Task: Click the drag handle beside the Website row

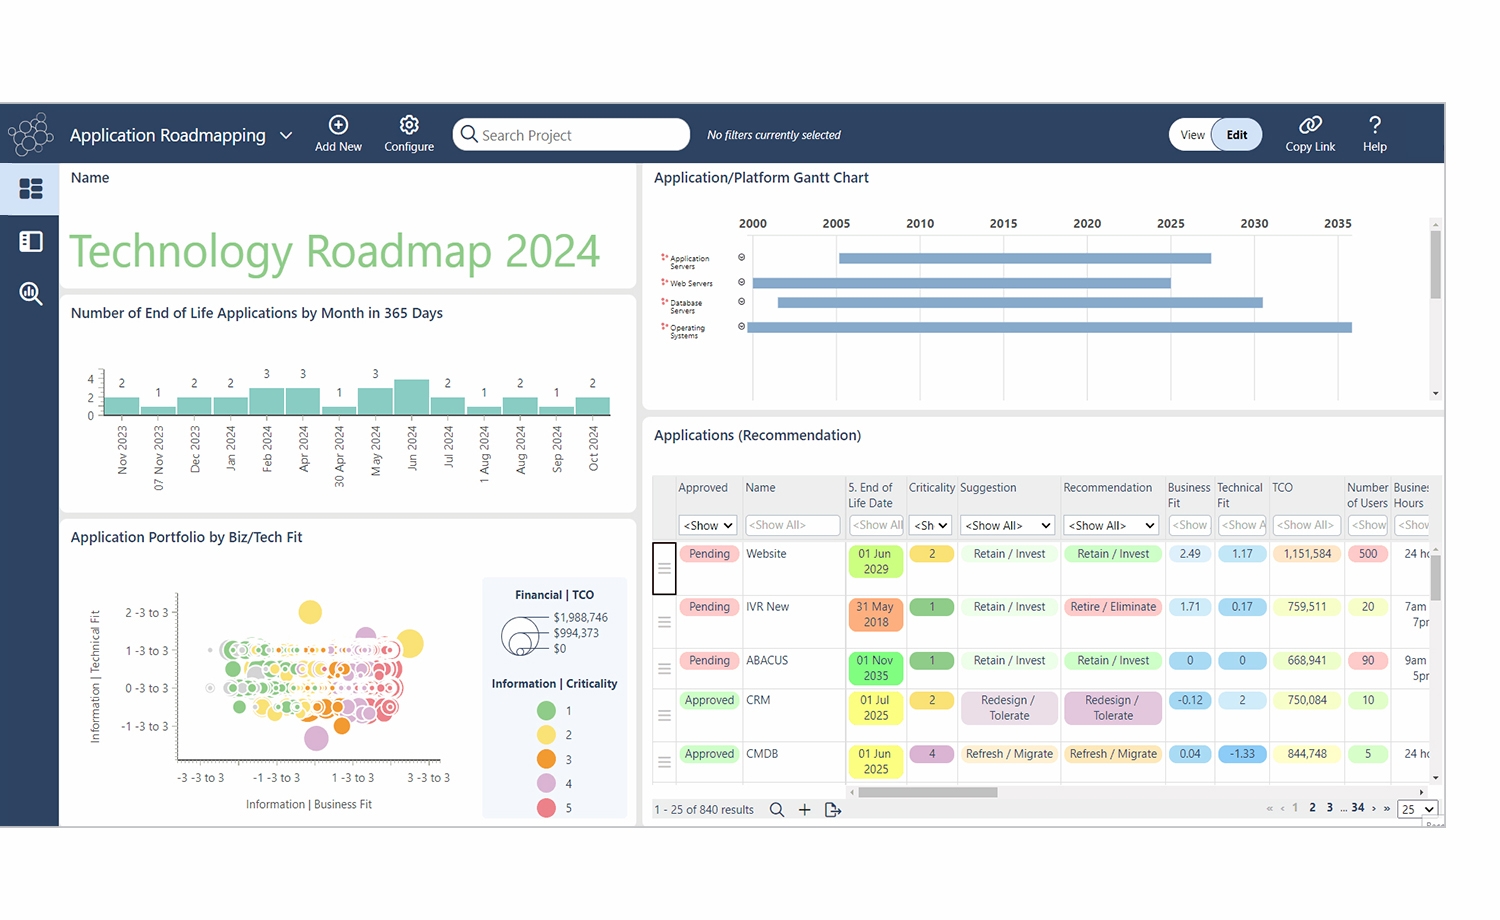Action: [x=664, y=567]
